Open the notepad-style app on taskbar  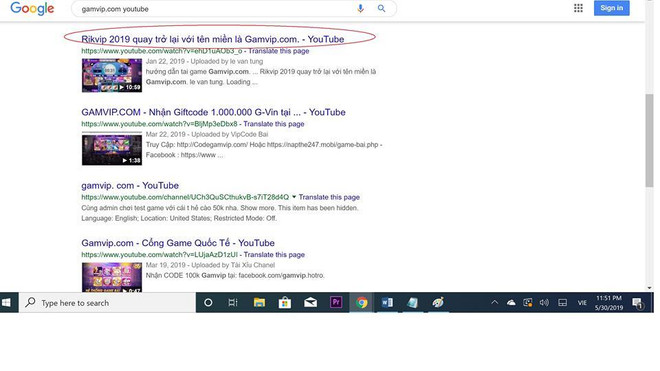click(x=412, y=302)
